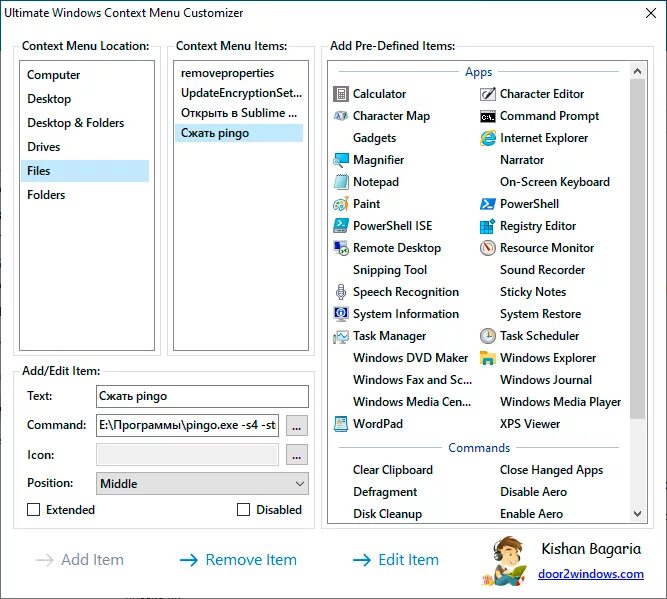
Task: Add Close Hanged Apps command
Action: pyautogui.click(x=551, y=470)
